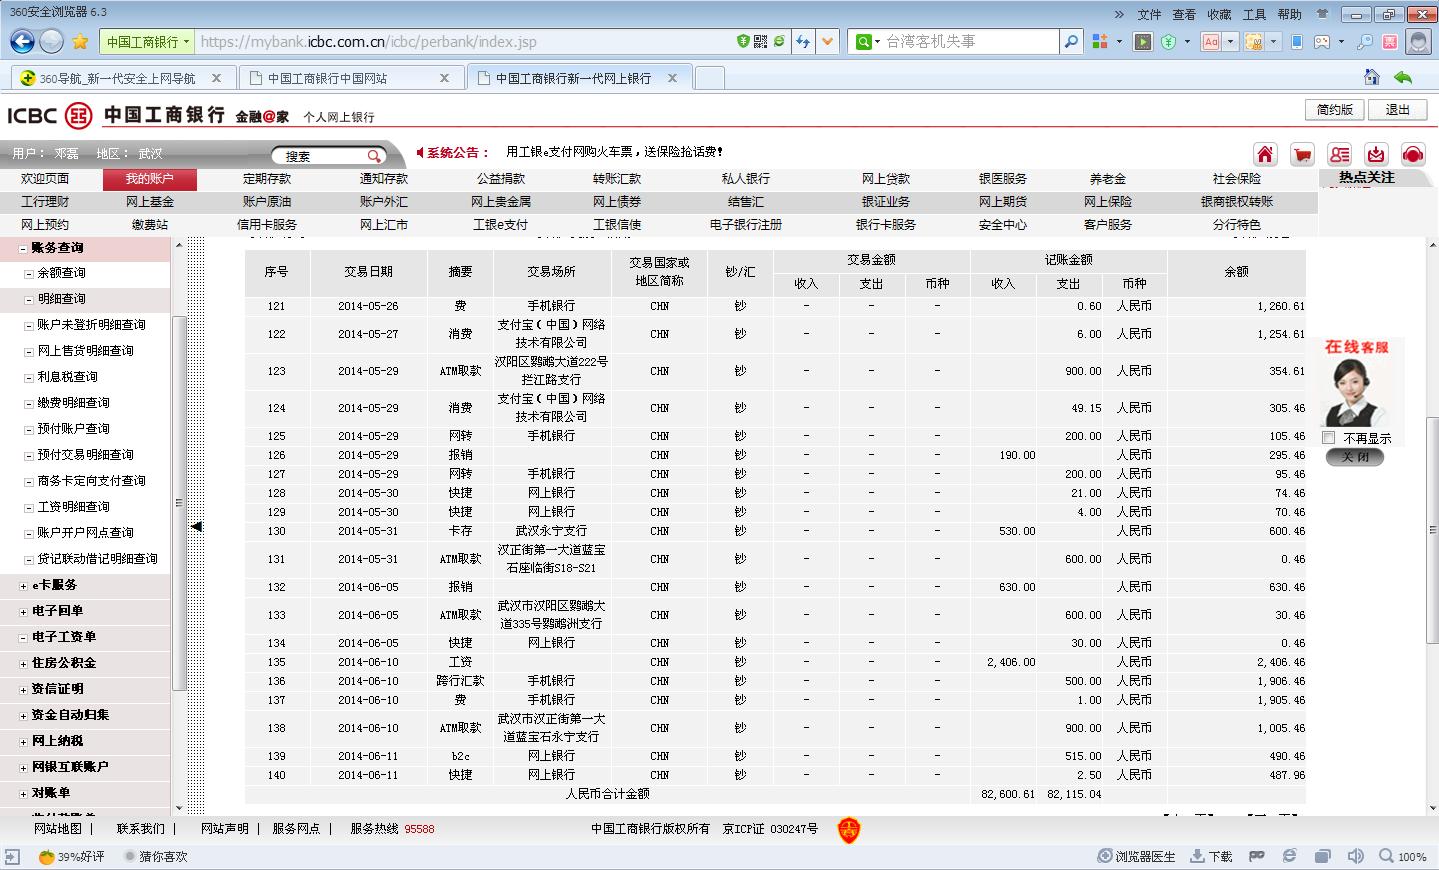
Task: Expand the e卡服务 section
Action: click(x=23, y=585)
